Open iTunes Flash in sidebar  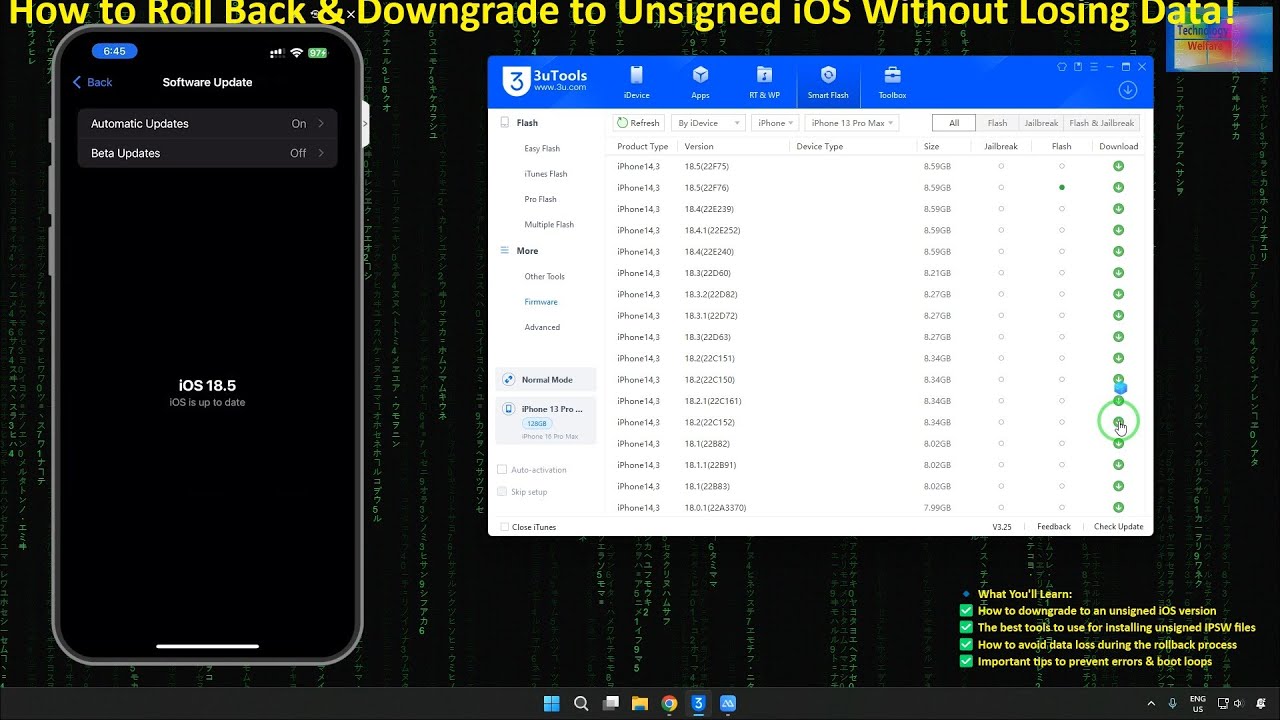(x=546, y=174)
